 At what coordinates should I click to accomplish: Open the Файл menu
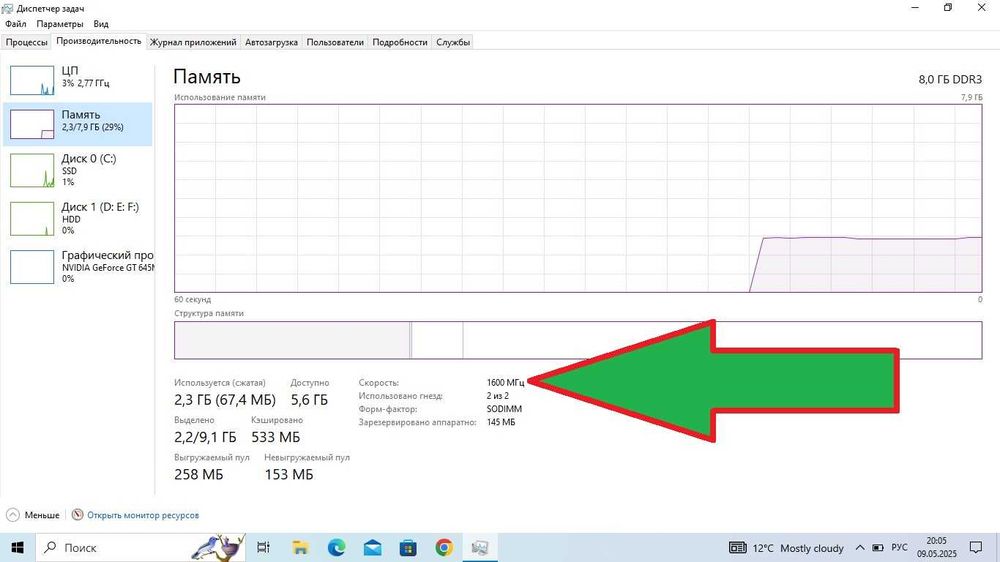(16, 24)
